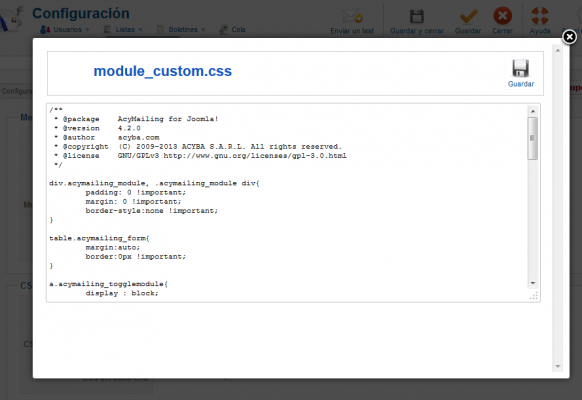Click the modal's outer scroll down arrow
This screenshot has height=400, width=582.
point(558,366)
